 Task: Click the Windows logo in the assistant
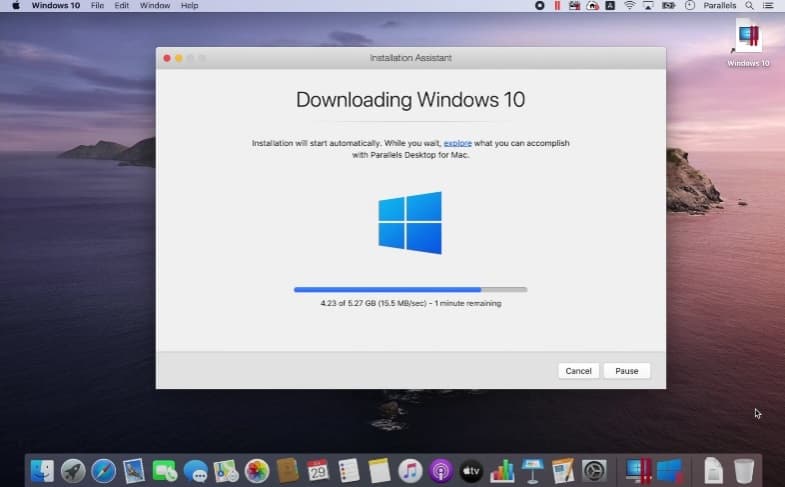[x=410, y=223]
